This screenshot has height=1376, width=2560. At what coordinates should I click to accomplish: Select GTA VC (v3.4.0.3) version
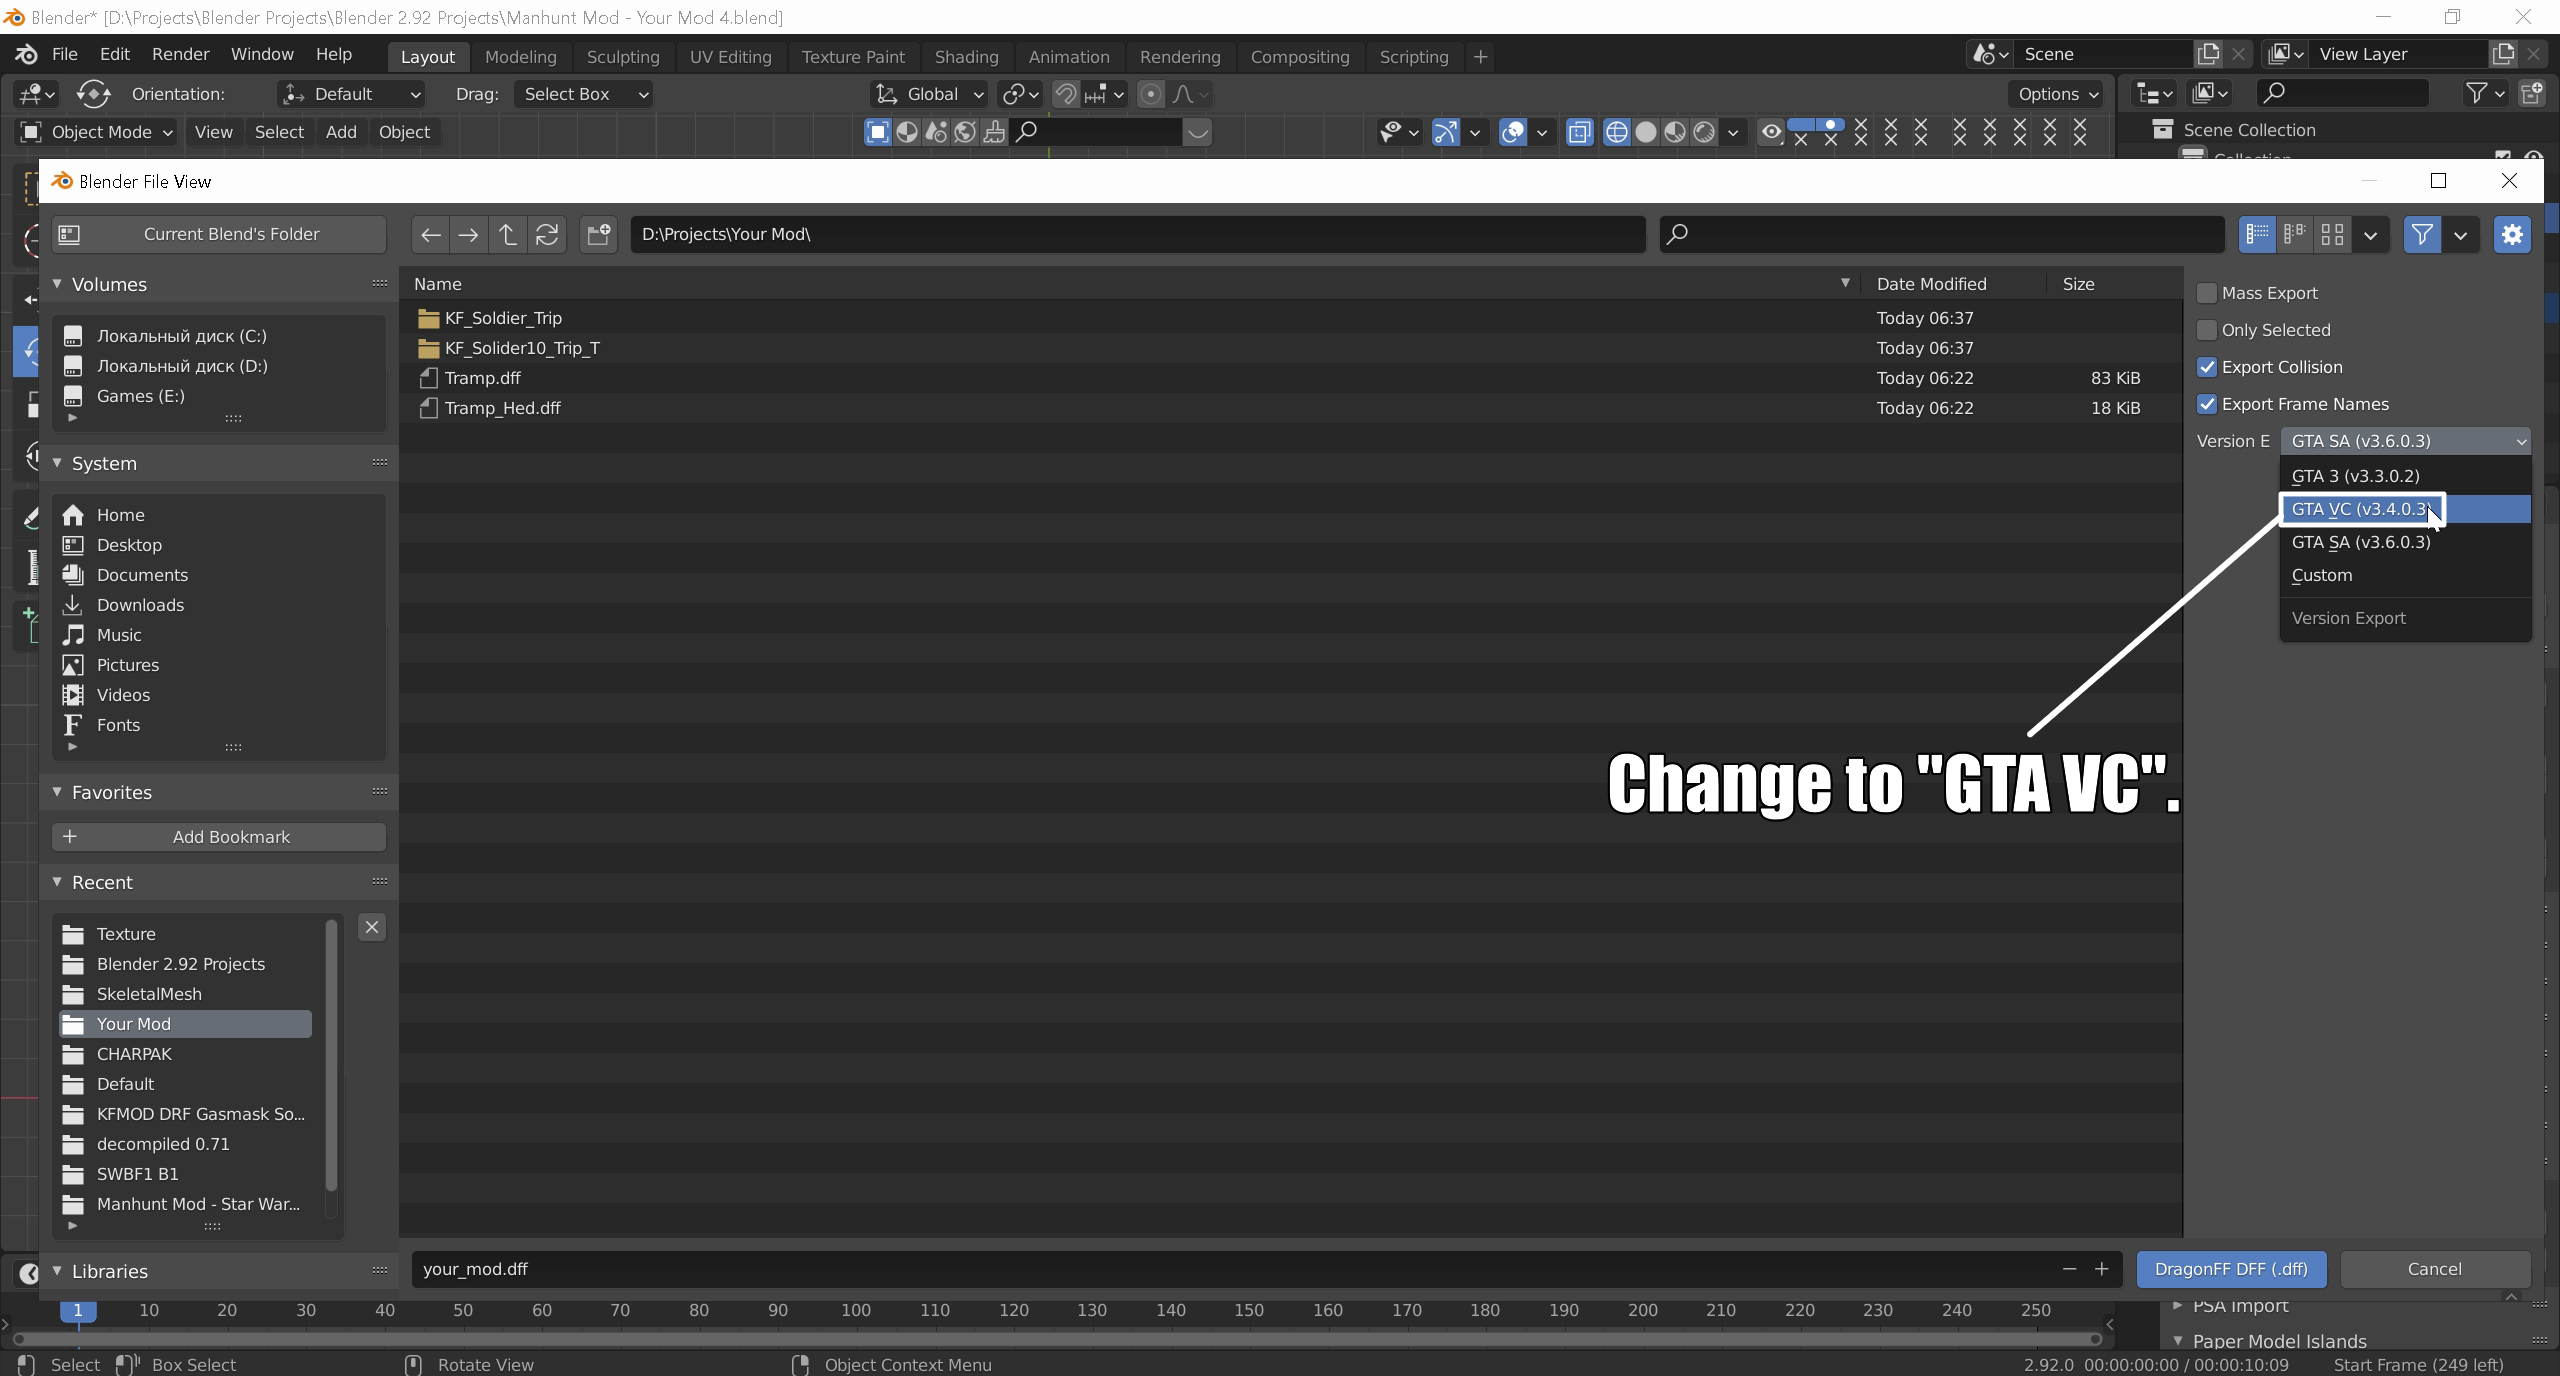tap(2360, 509)
